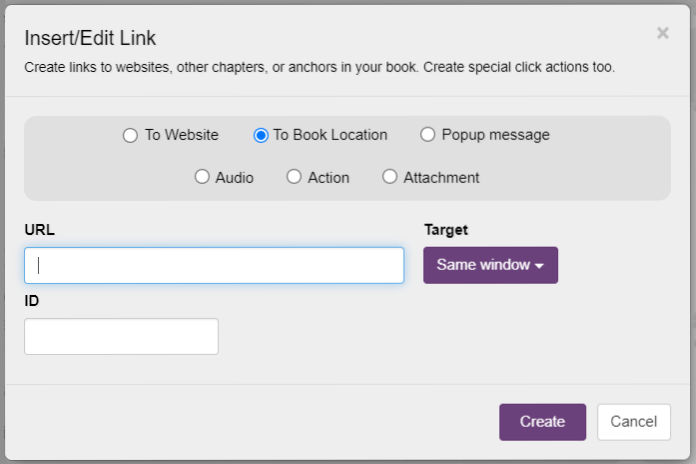Choose the To Book Location option
696x464 pixels.
[x=261, y=135]
